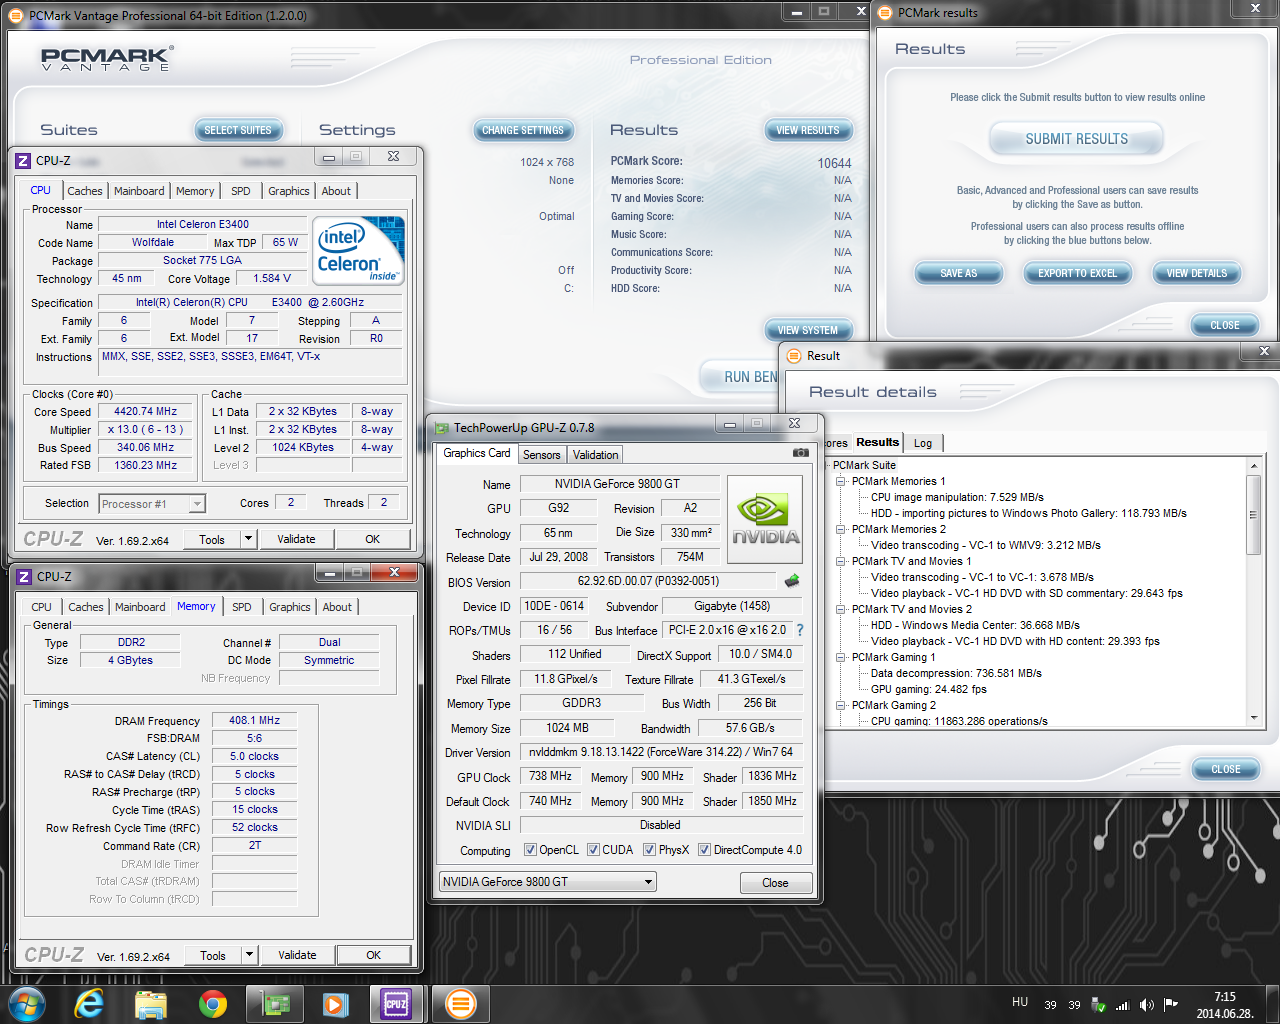
Task: Click the SELECT SUITES button
Action: point(238,130)
